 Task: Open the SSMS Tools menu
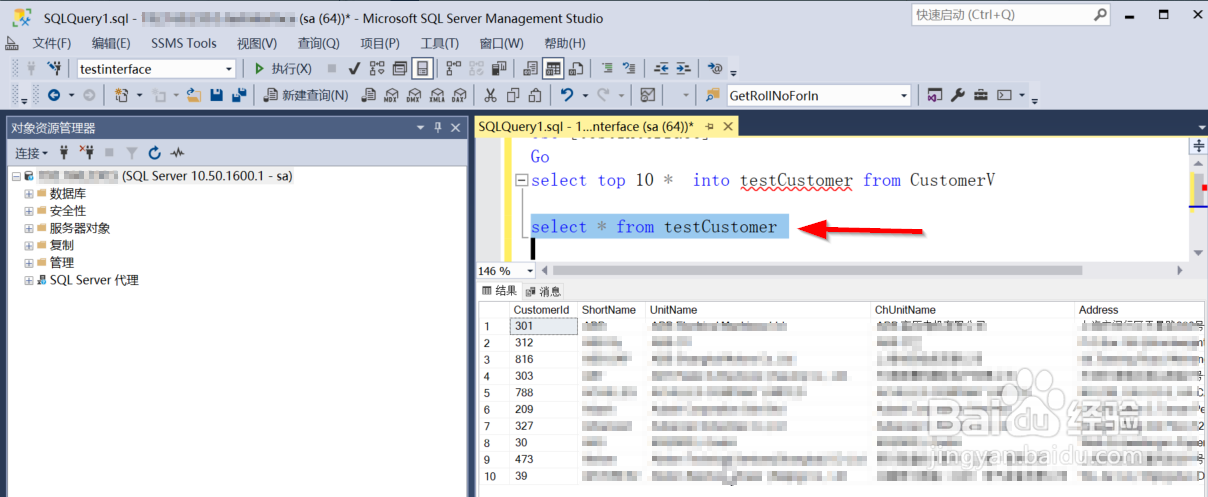point(184,43)
